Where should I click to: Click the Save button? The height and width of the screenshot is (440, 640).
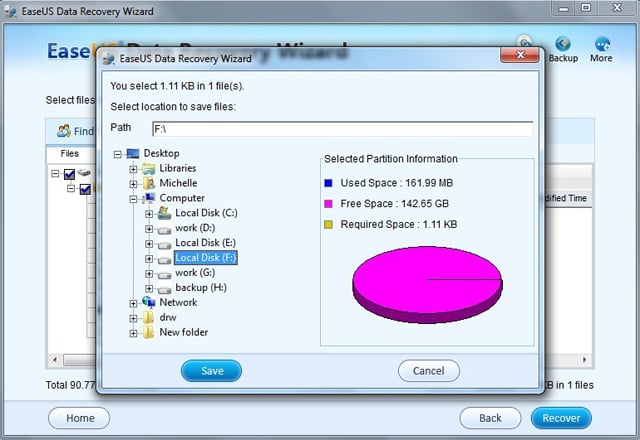click(211, 371)
